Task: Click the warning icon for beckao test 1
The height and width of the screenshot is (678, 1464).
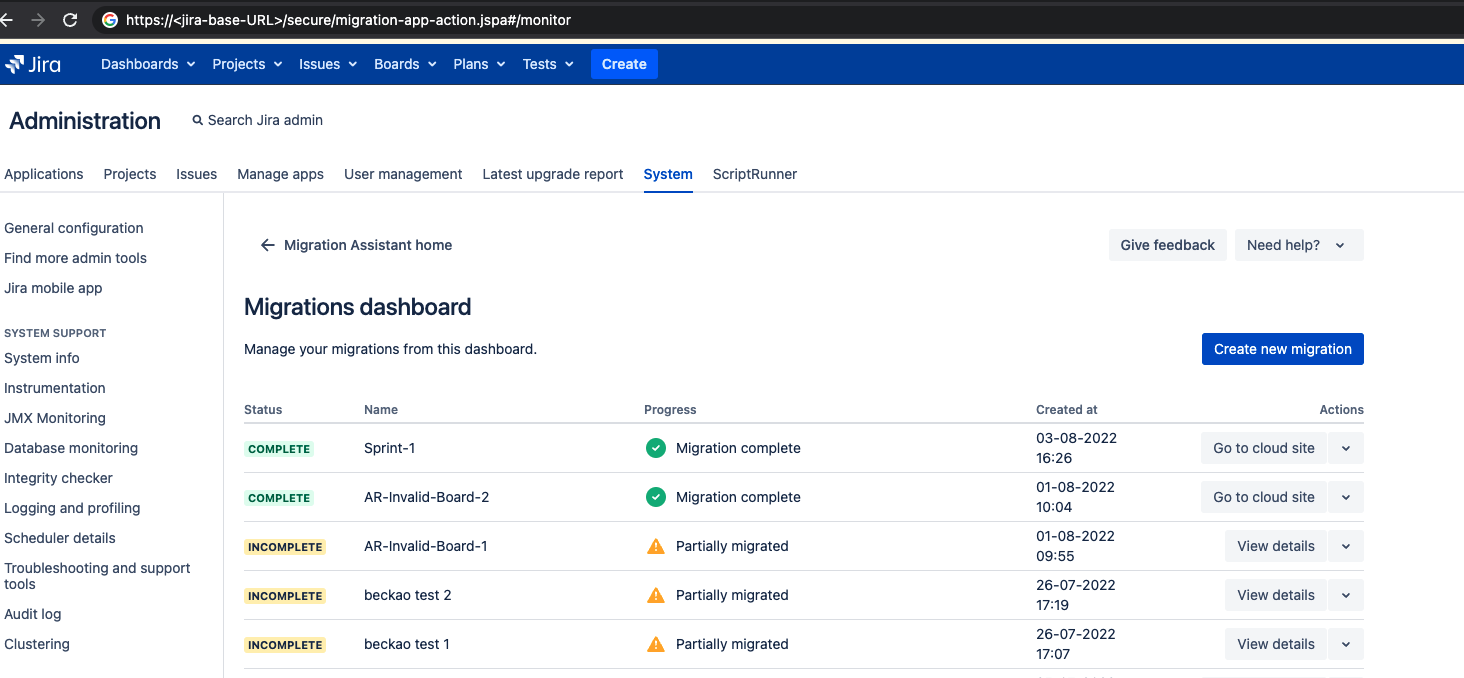Action: tap(656, 644)
